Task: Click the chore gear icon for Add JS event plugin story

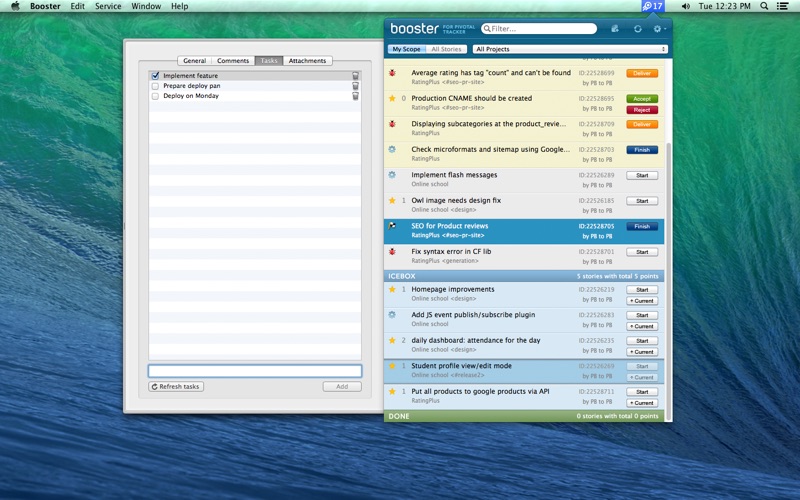Action: click(x=392, y=315)
